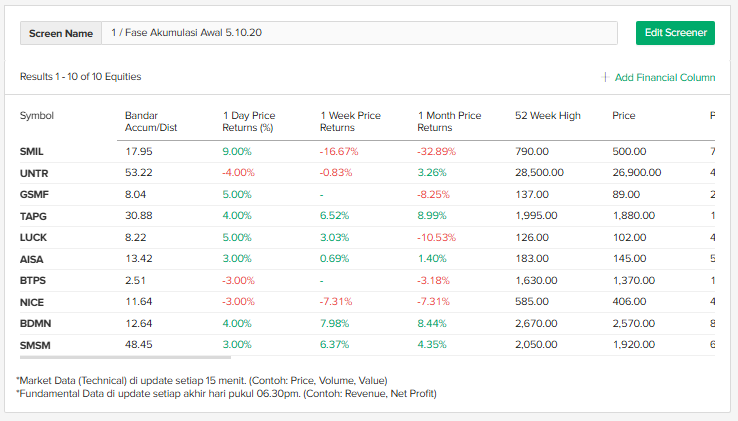738x421 pixels.
Task: Click the BDMN ticker symbol
Action: (x=34, y=324)
